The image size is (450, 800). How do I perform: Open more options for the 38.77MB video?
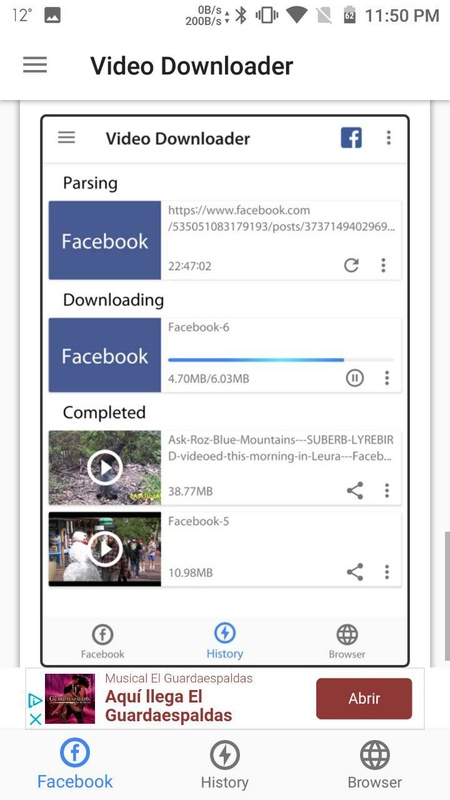tap(387, 491)
